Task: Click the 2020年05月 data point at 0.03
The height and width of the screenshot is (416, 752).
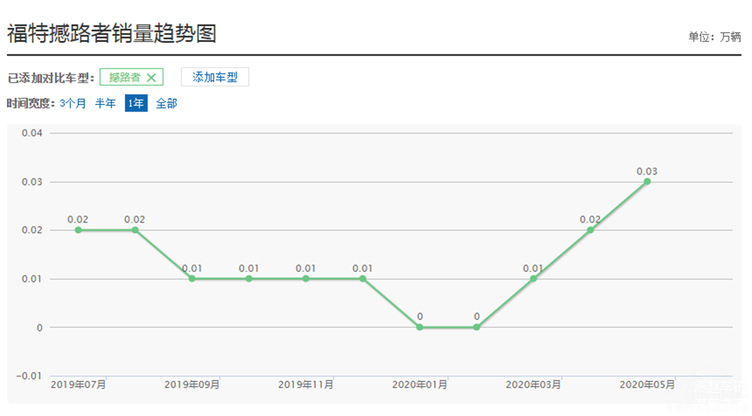Action: 647,181
